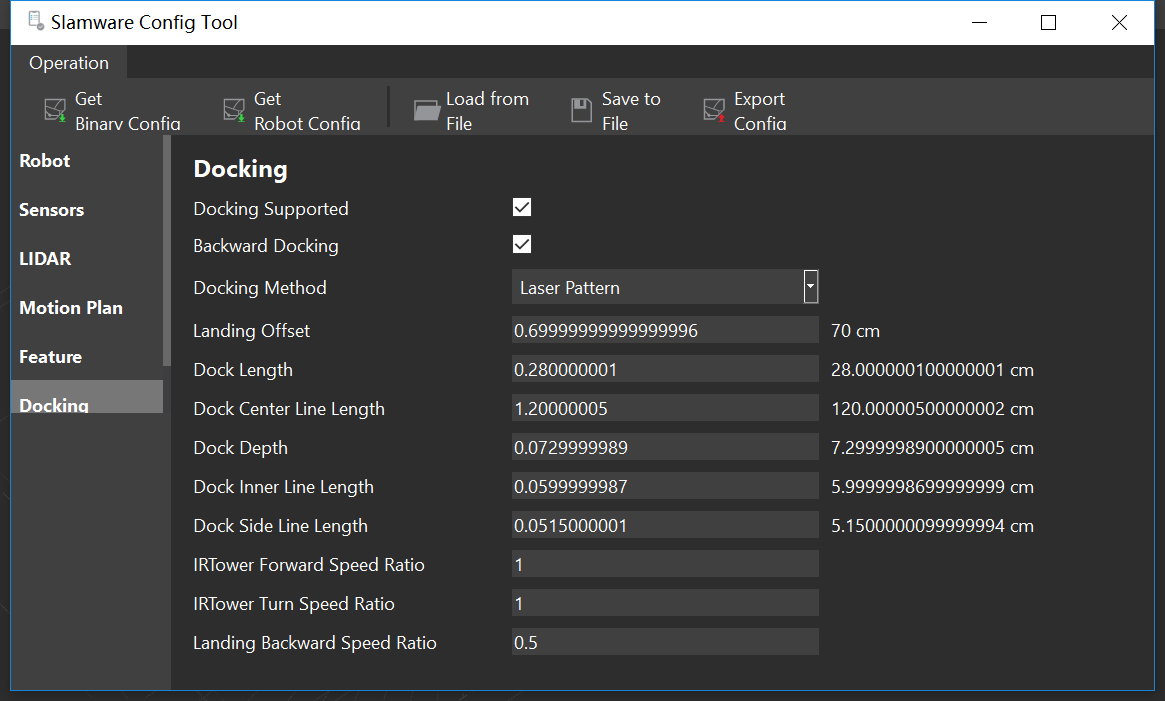The height and width of the screenshot is (701, 1165).
Task: Maximize the Slamware Config Tool window
Action: coord(1048,22)
